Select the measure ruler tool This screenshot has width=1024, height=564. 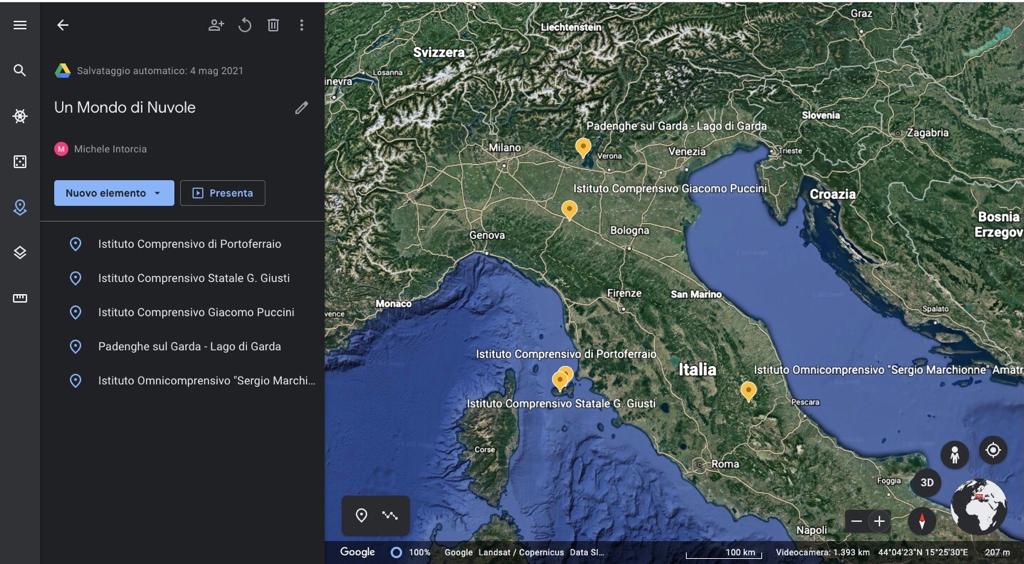point(20,298)
